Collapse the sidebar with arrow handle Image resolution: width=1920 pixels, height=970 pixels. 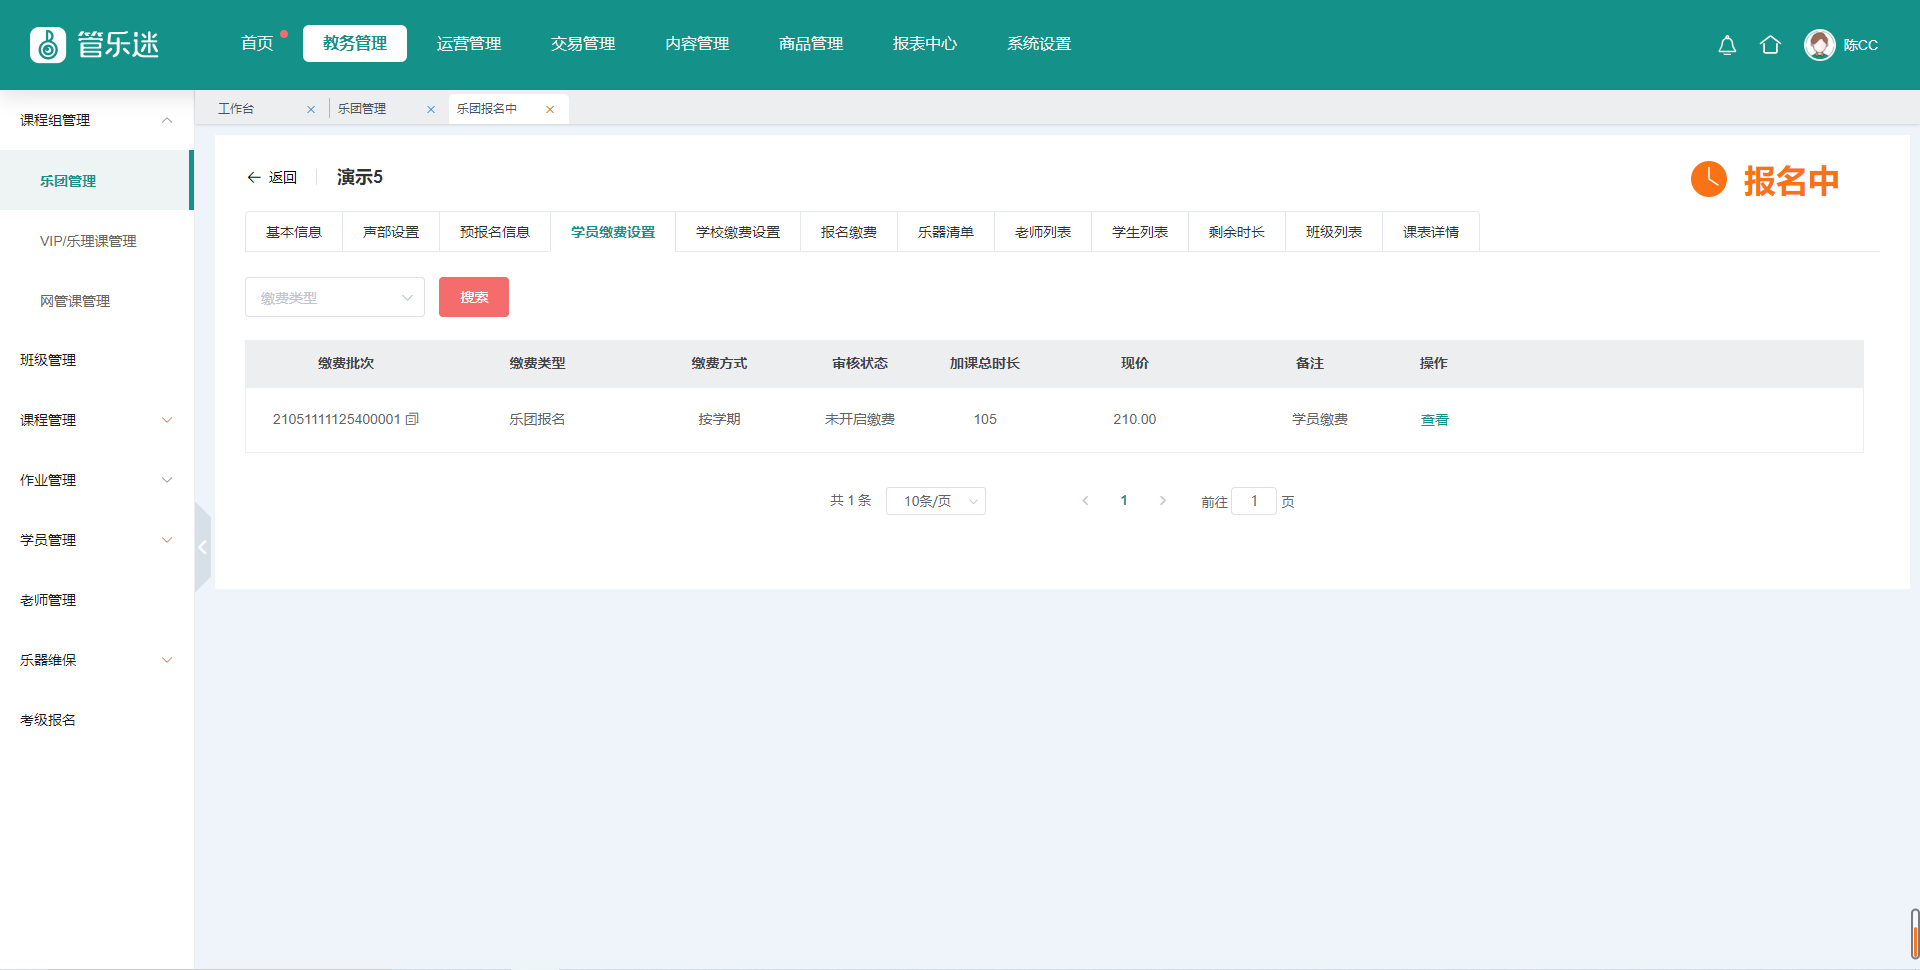[202, 547]
